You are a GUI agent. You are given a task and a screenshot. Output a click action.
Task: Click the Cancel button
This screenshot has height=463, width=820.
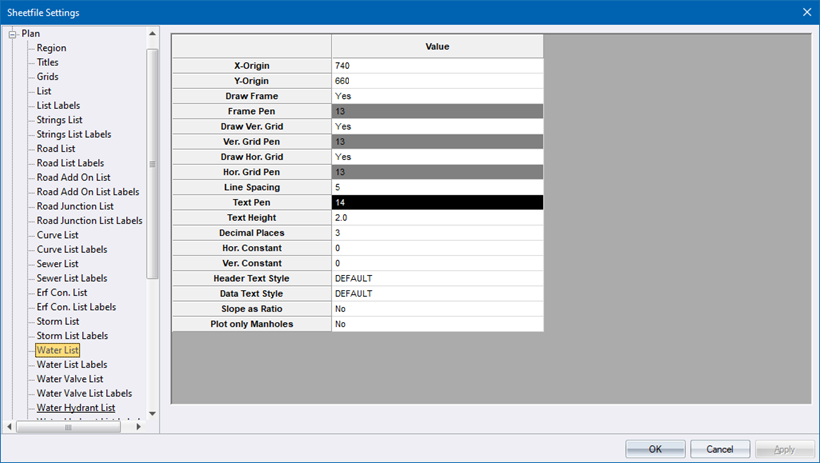tap(720, 449)
